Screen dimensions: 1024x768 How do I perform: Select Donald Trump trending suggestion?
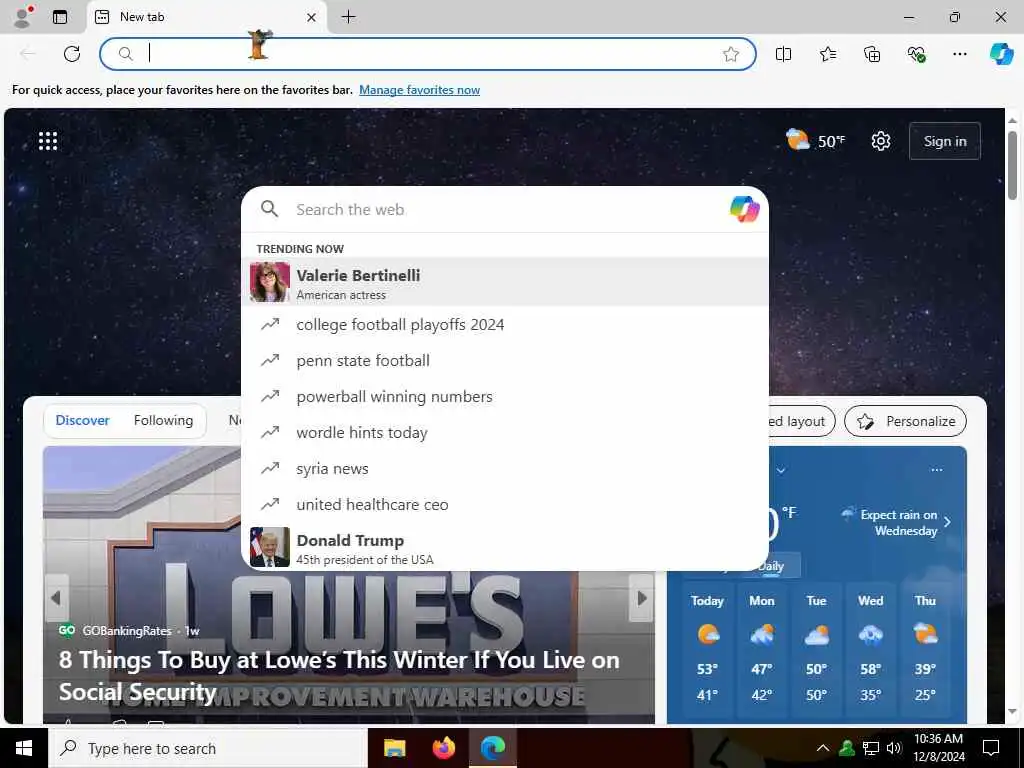point(505,547)
